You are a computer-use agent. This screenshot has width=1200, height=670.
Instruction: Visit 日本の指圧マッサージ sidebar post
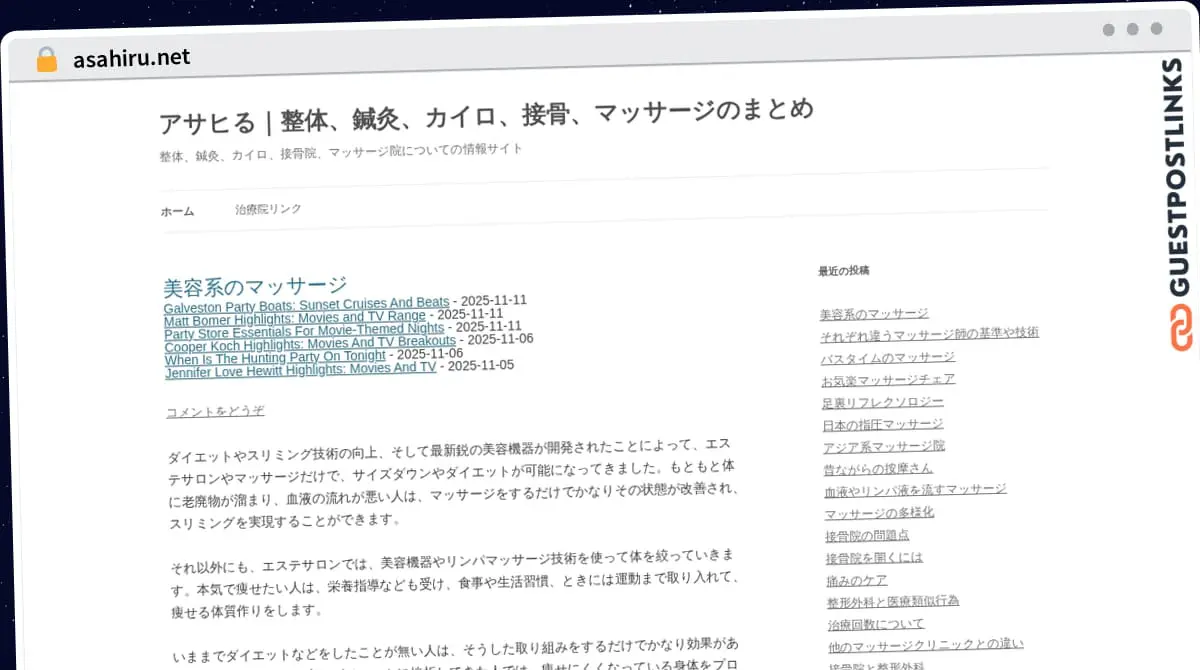[882, 424]
